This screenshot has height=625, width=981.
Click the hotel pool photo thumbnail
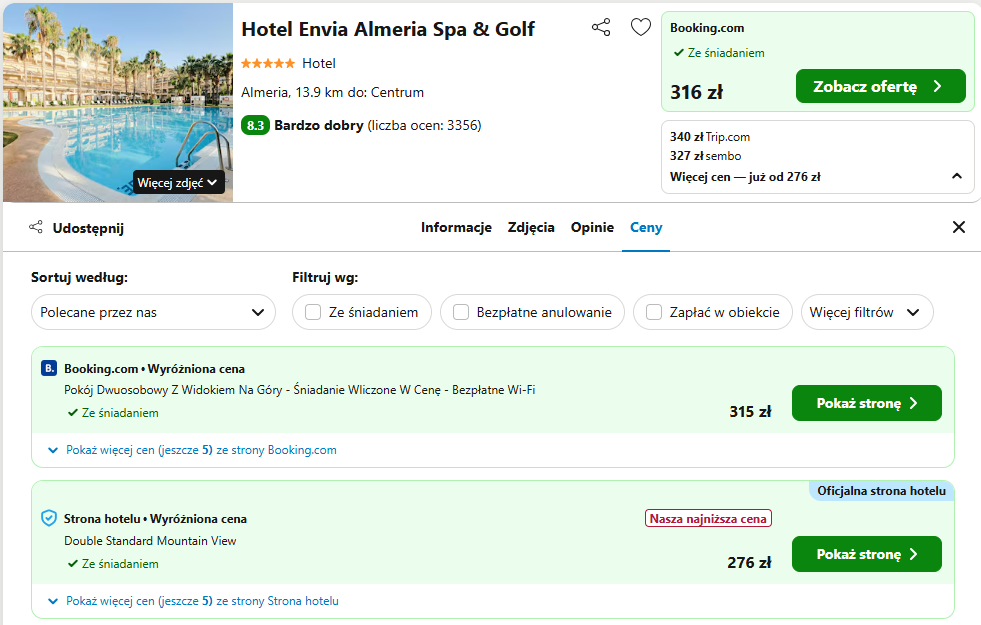(x=118, y=103)
